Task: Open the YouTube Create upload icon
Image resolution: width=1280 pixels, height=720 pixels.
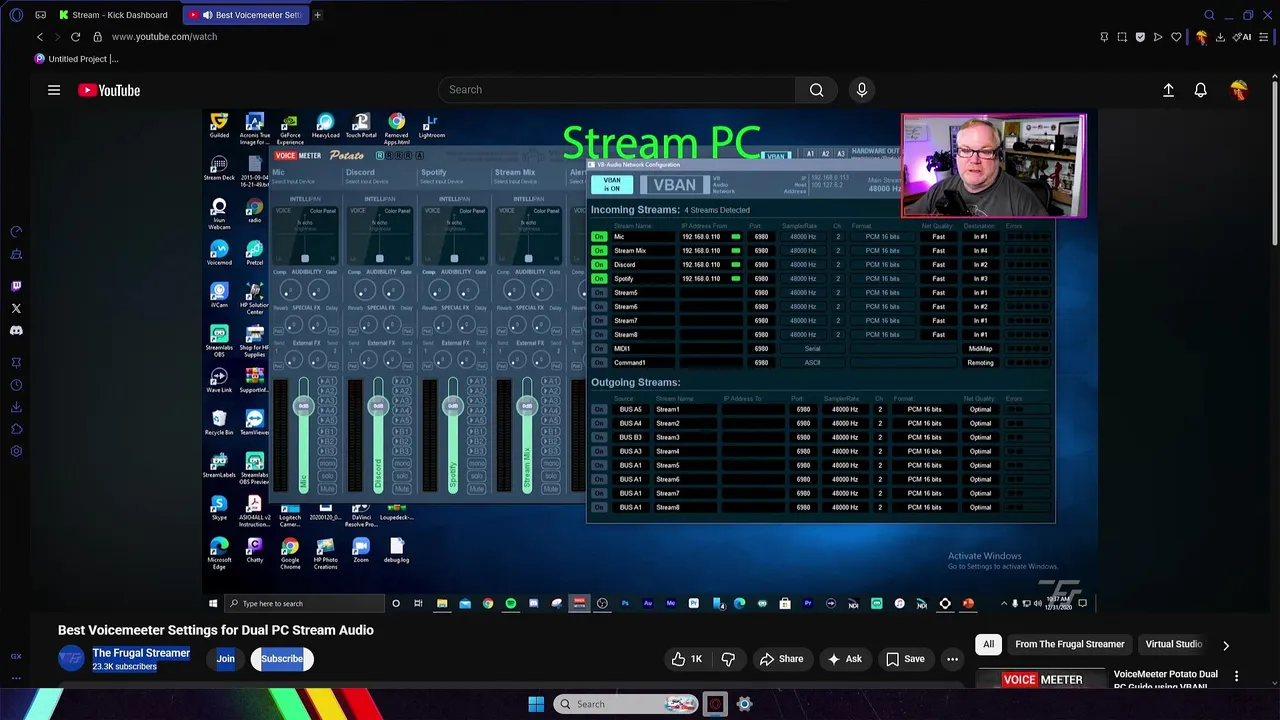Action: pos(1168,90)
